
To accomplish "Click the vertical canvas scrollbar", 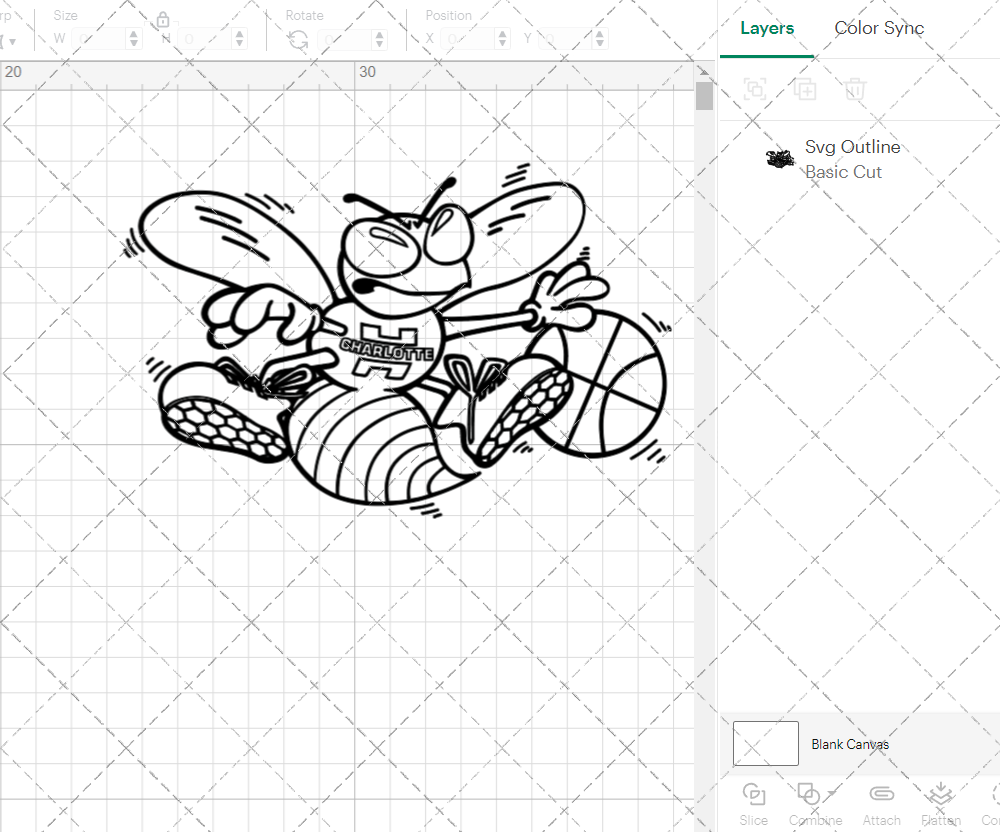I will [704, 95].
